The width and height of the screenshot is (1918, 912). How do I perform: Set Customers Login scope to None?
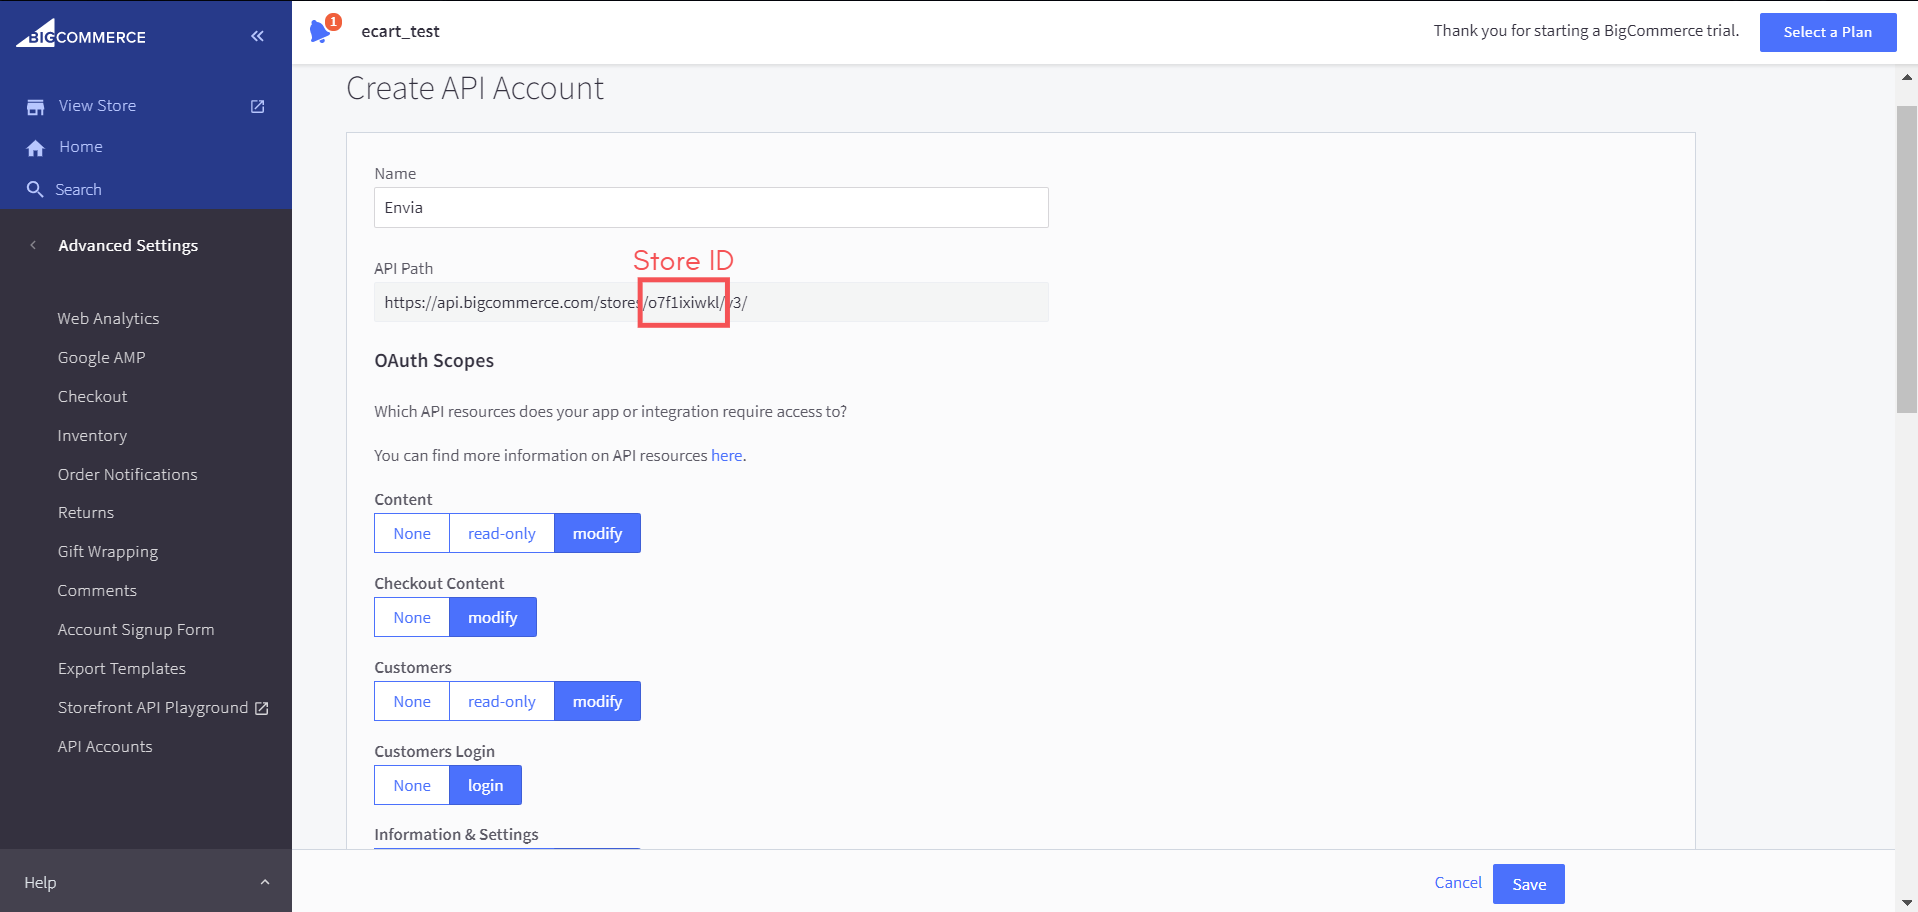tap(412, 785)
